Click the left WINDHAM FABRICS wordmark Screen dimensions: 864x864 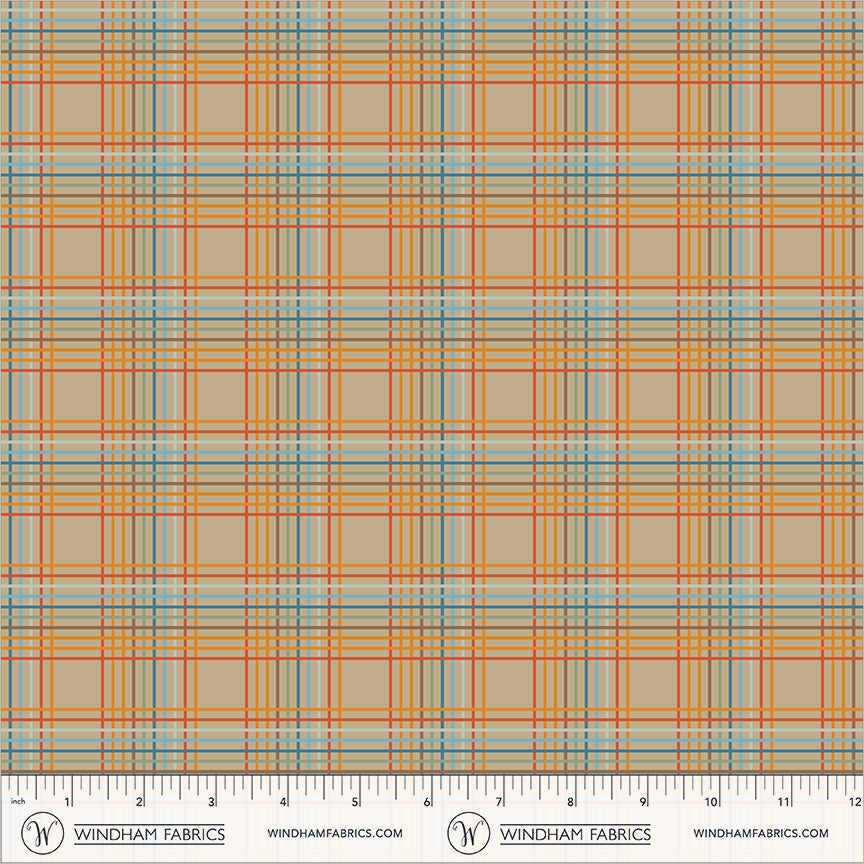point(149,834)
